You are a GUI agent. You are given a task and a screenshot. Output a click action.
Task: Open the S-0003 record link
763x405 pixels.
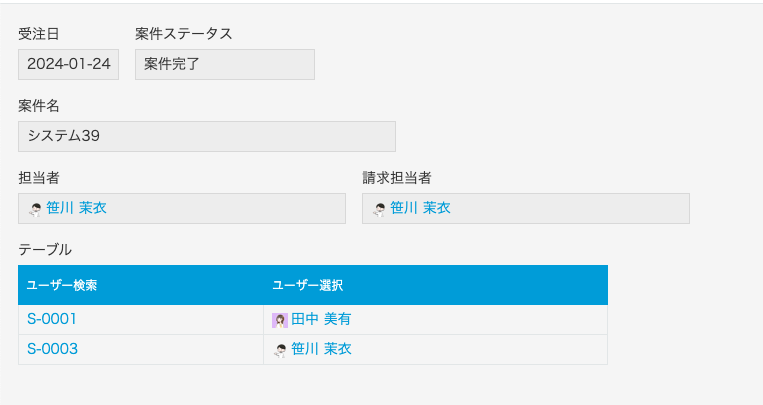[x=53, y=349]
